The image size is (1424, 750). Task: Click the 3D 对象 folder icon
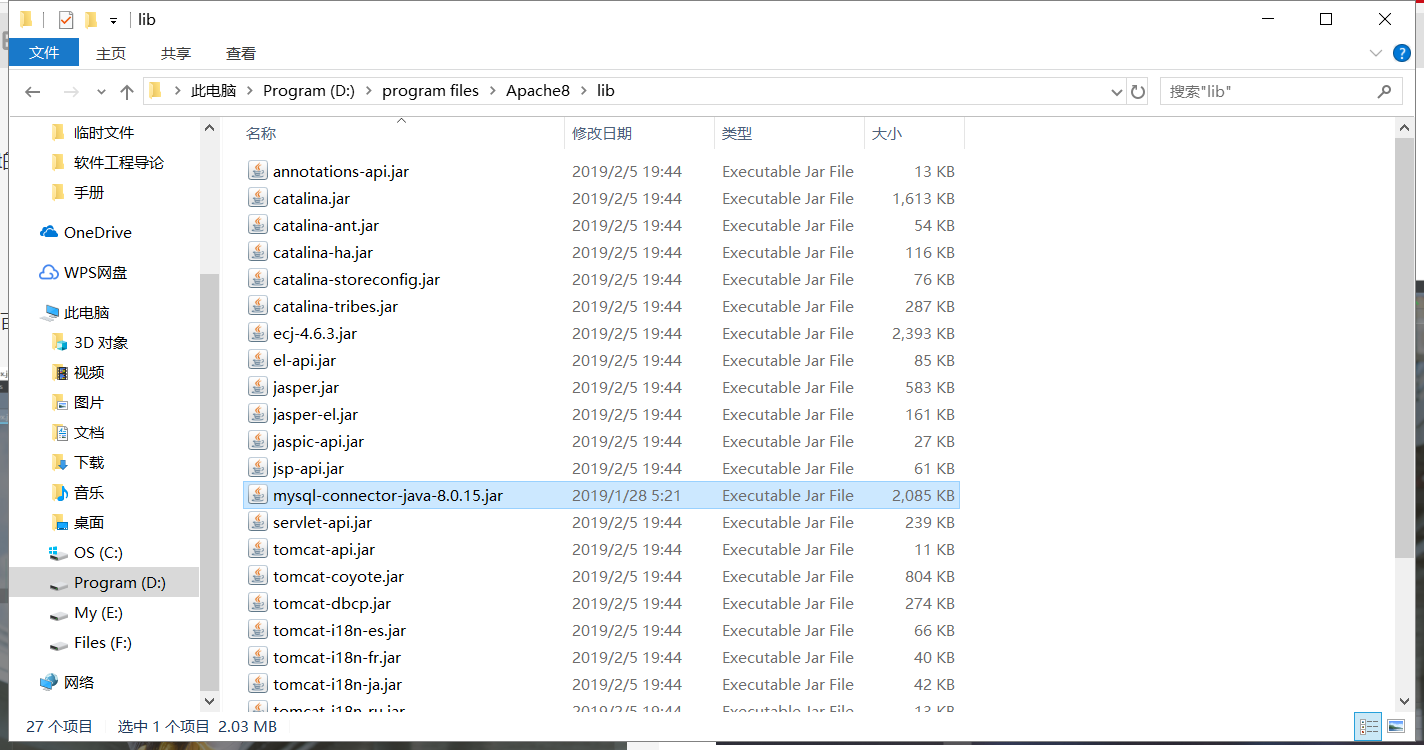[x=59, y=342]
